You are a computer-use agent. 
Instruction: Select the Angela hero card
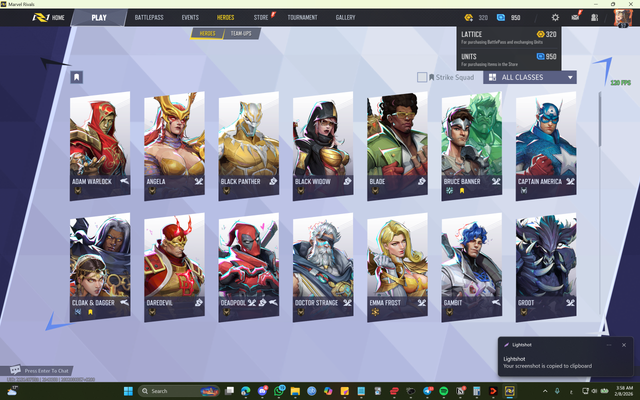pyautogui.click(x=174, y=146)
